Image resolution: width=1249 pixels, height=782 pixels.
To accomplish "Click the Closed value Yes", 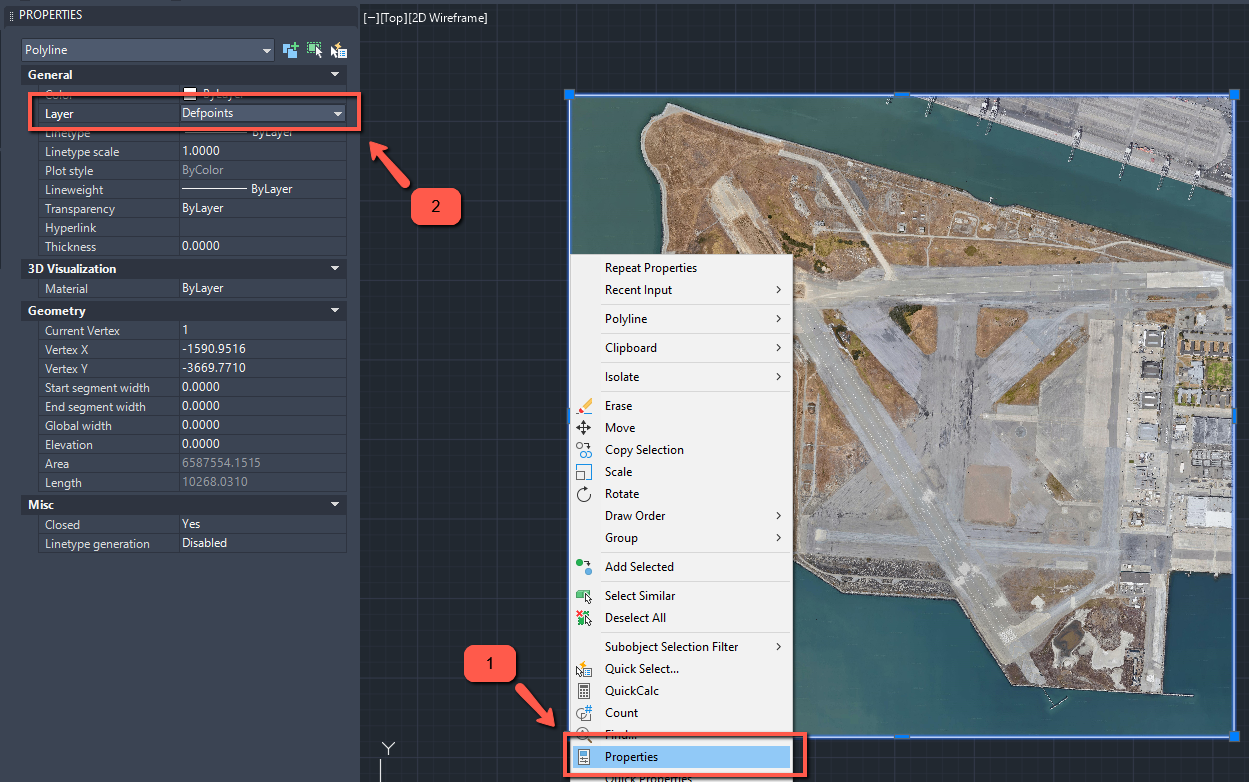I will tap(263, 525).
